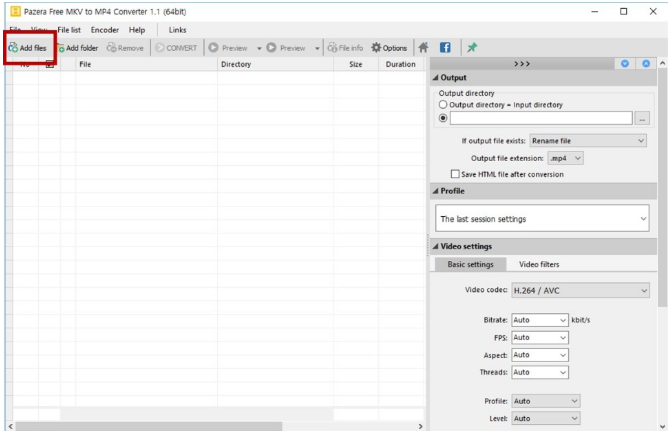Image resolution: width=672 pixels, height=435 pixels.
Task: Maximize the converter window
Action: 624,12
